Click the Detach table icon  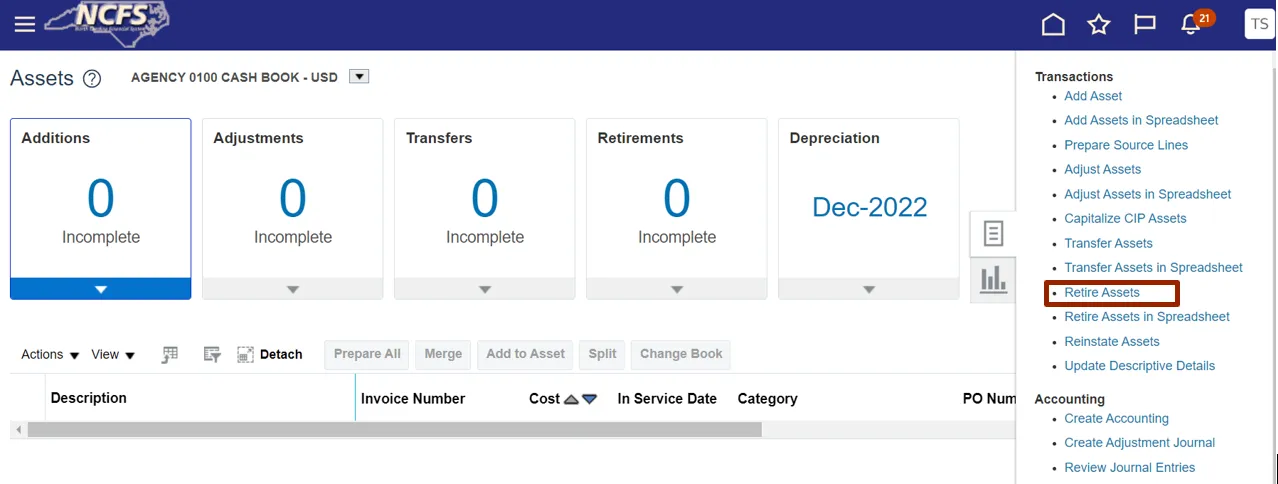[246, 354]
